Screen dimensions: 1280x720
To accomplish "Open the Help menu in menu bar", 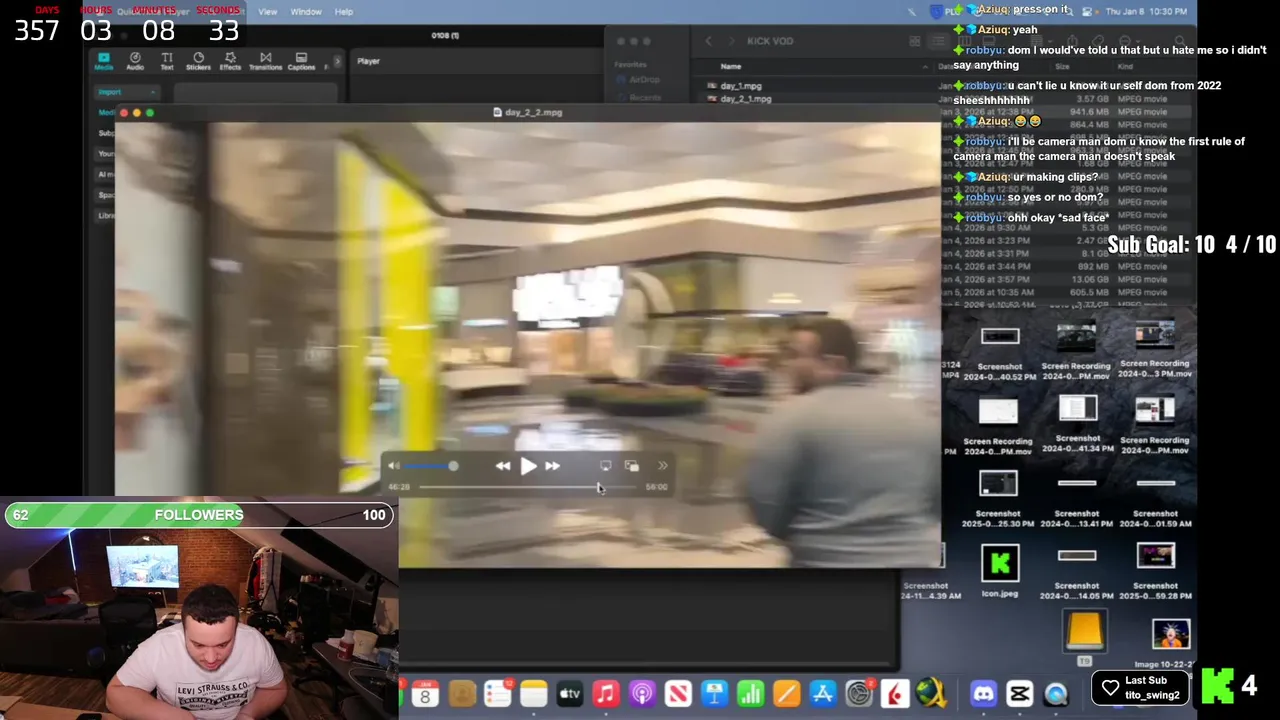I will click(344, 12).
